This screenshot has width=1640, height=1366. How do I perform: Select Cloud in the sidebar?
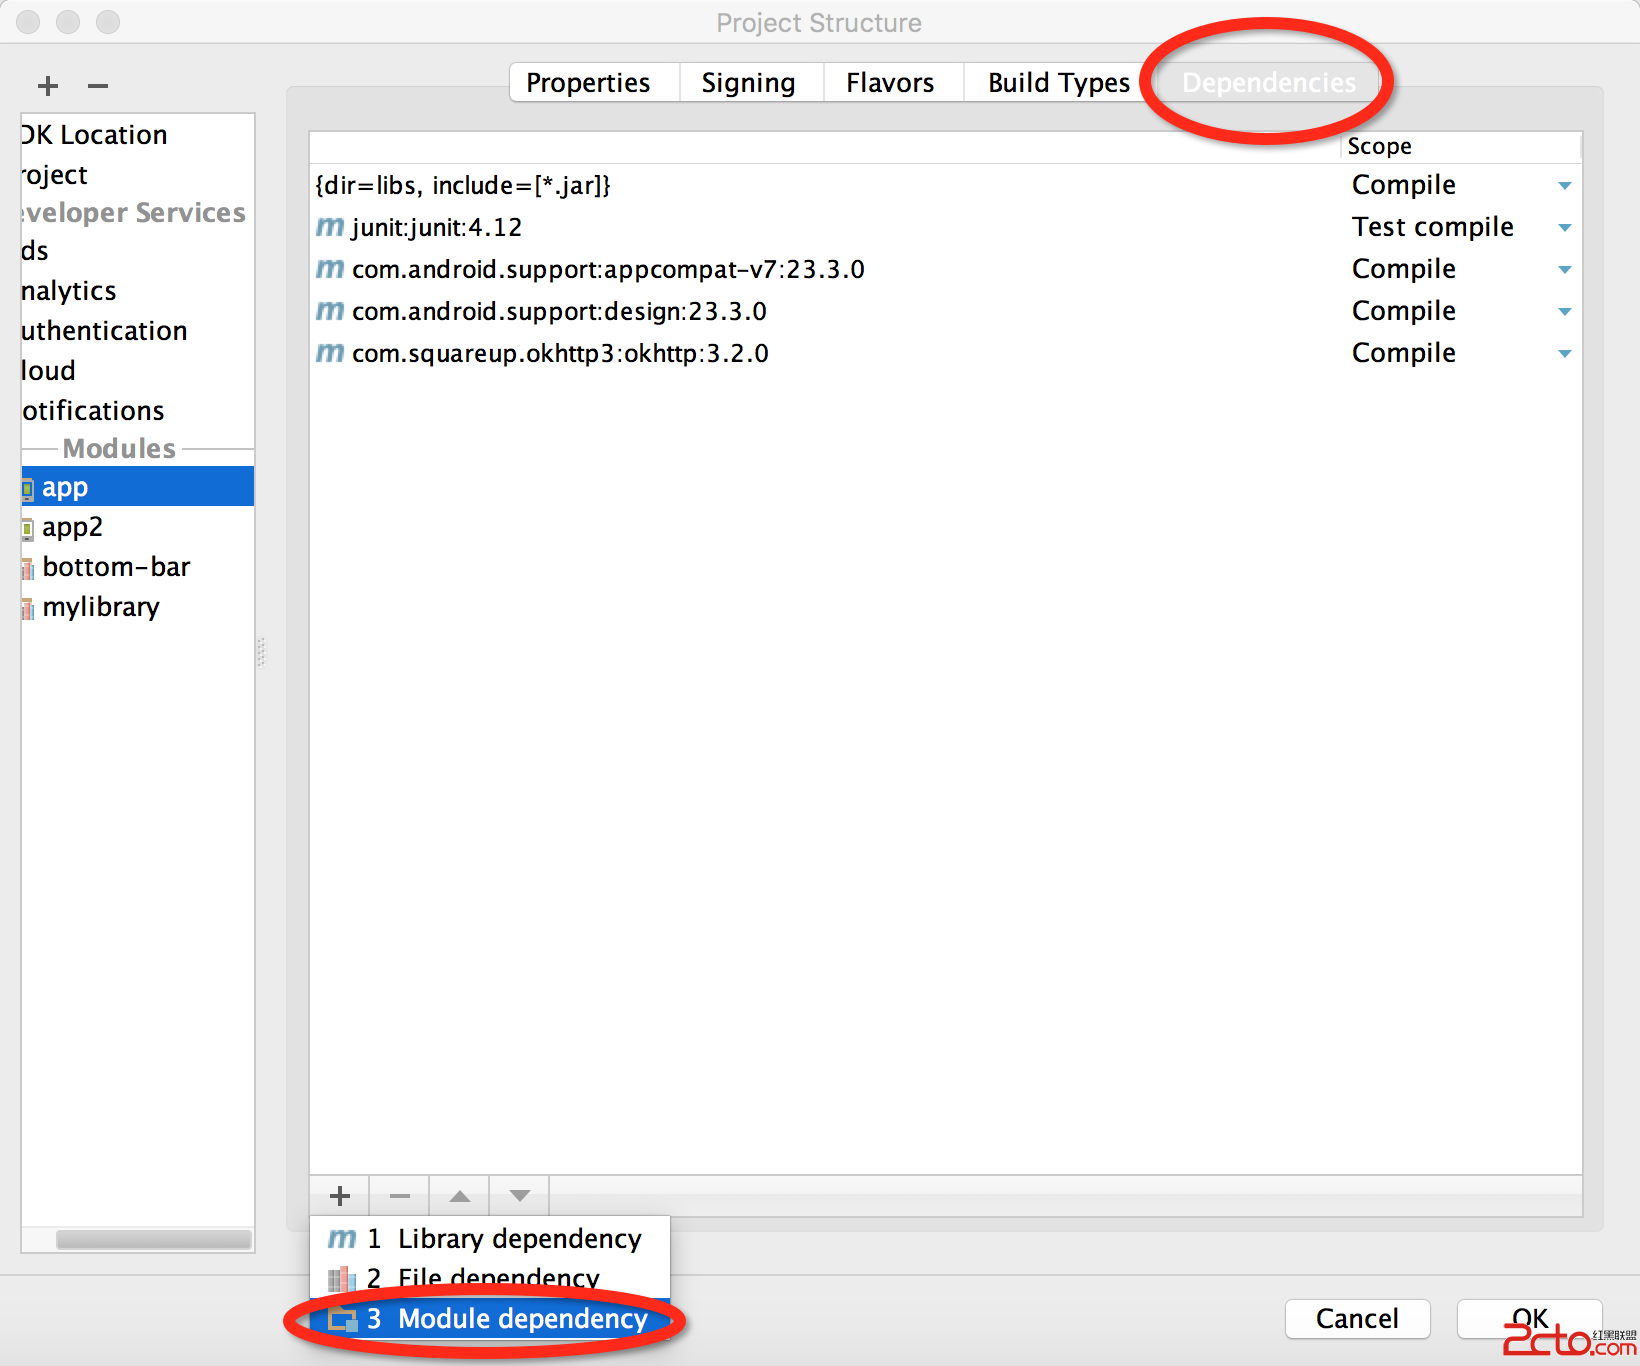[x=138, y=371]
